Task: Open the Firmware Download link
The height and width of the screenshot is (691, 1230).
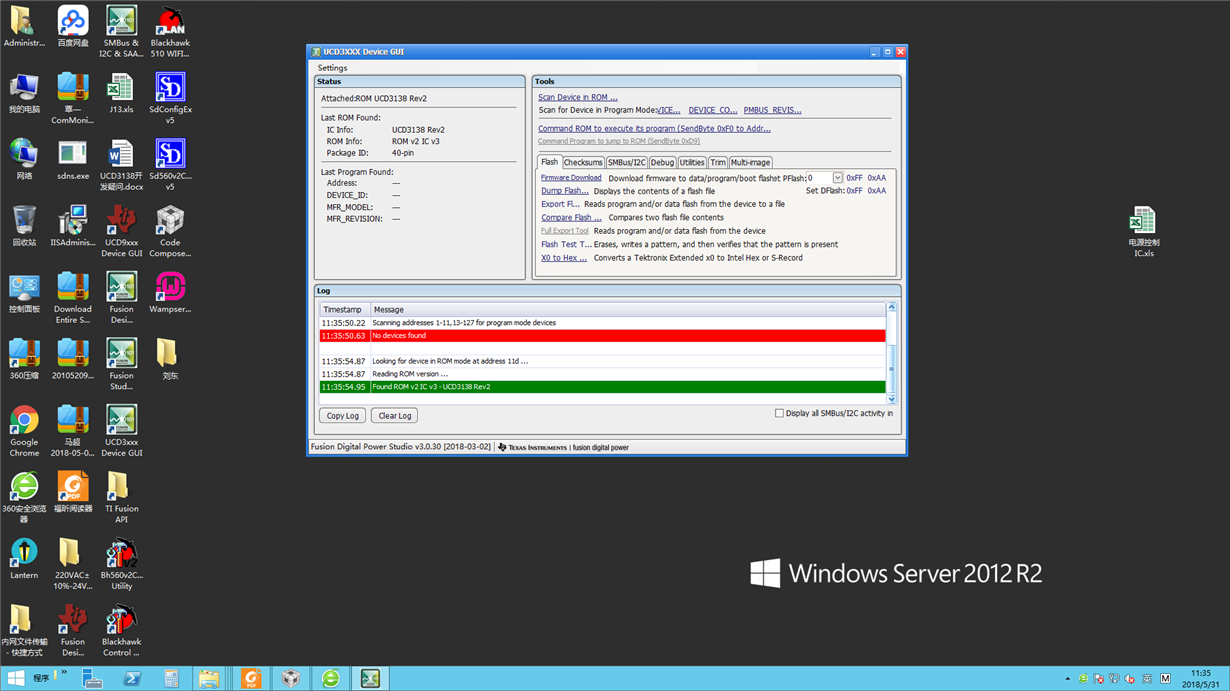Action: point(571,178)
